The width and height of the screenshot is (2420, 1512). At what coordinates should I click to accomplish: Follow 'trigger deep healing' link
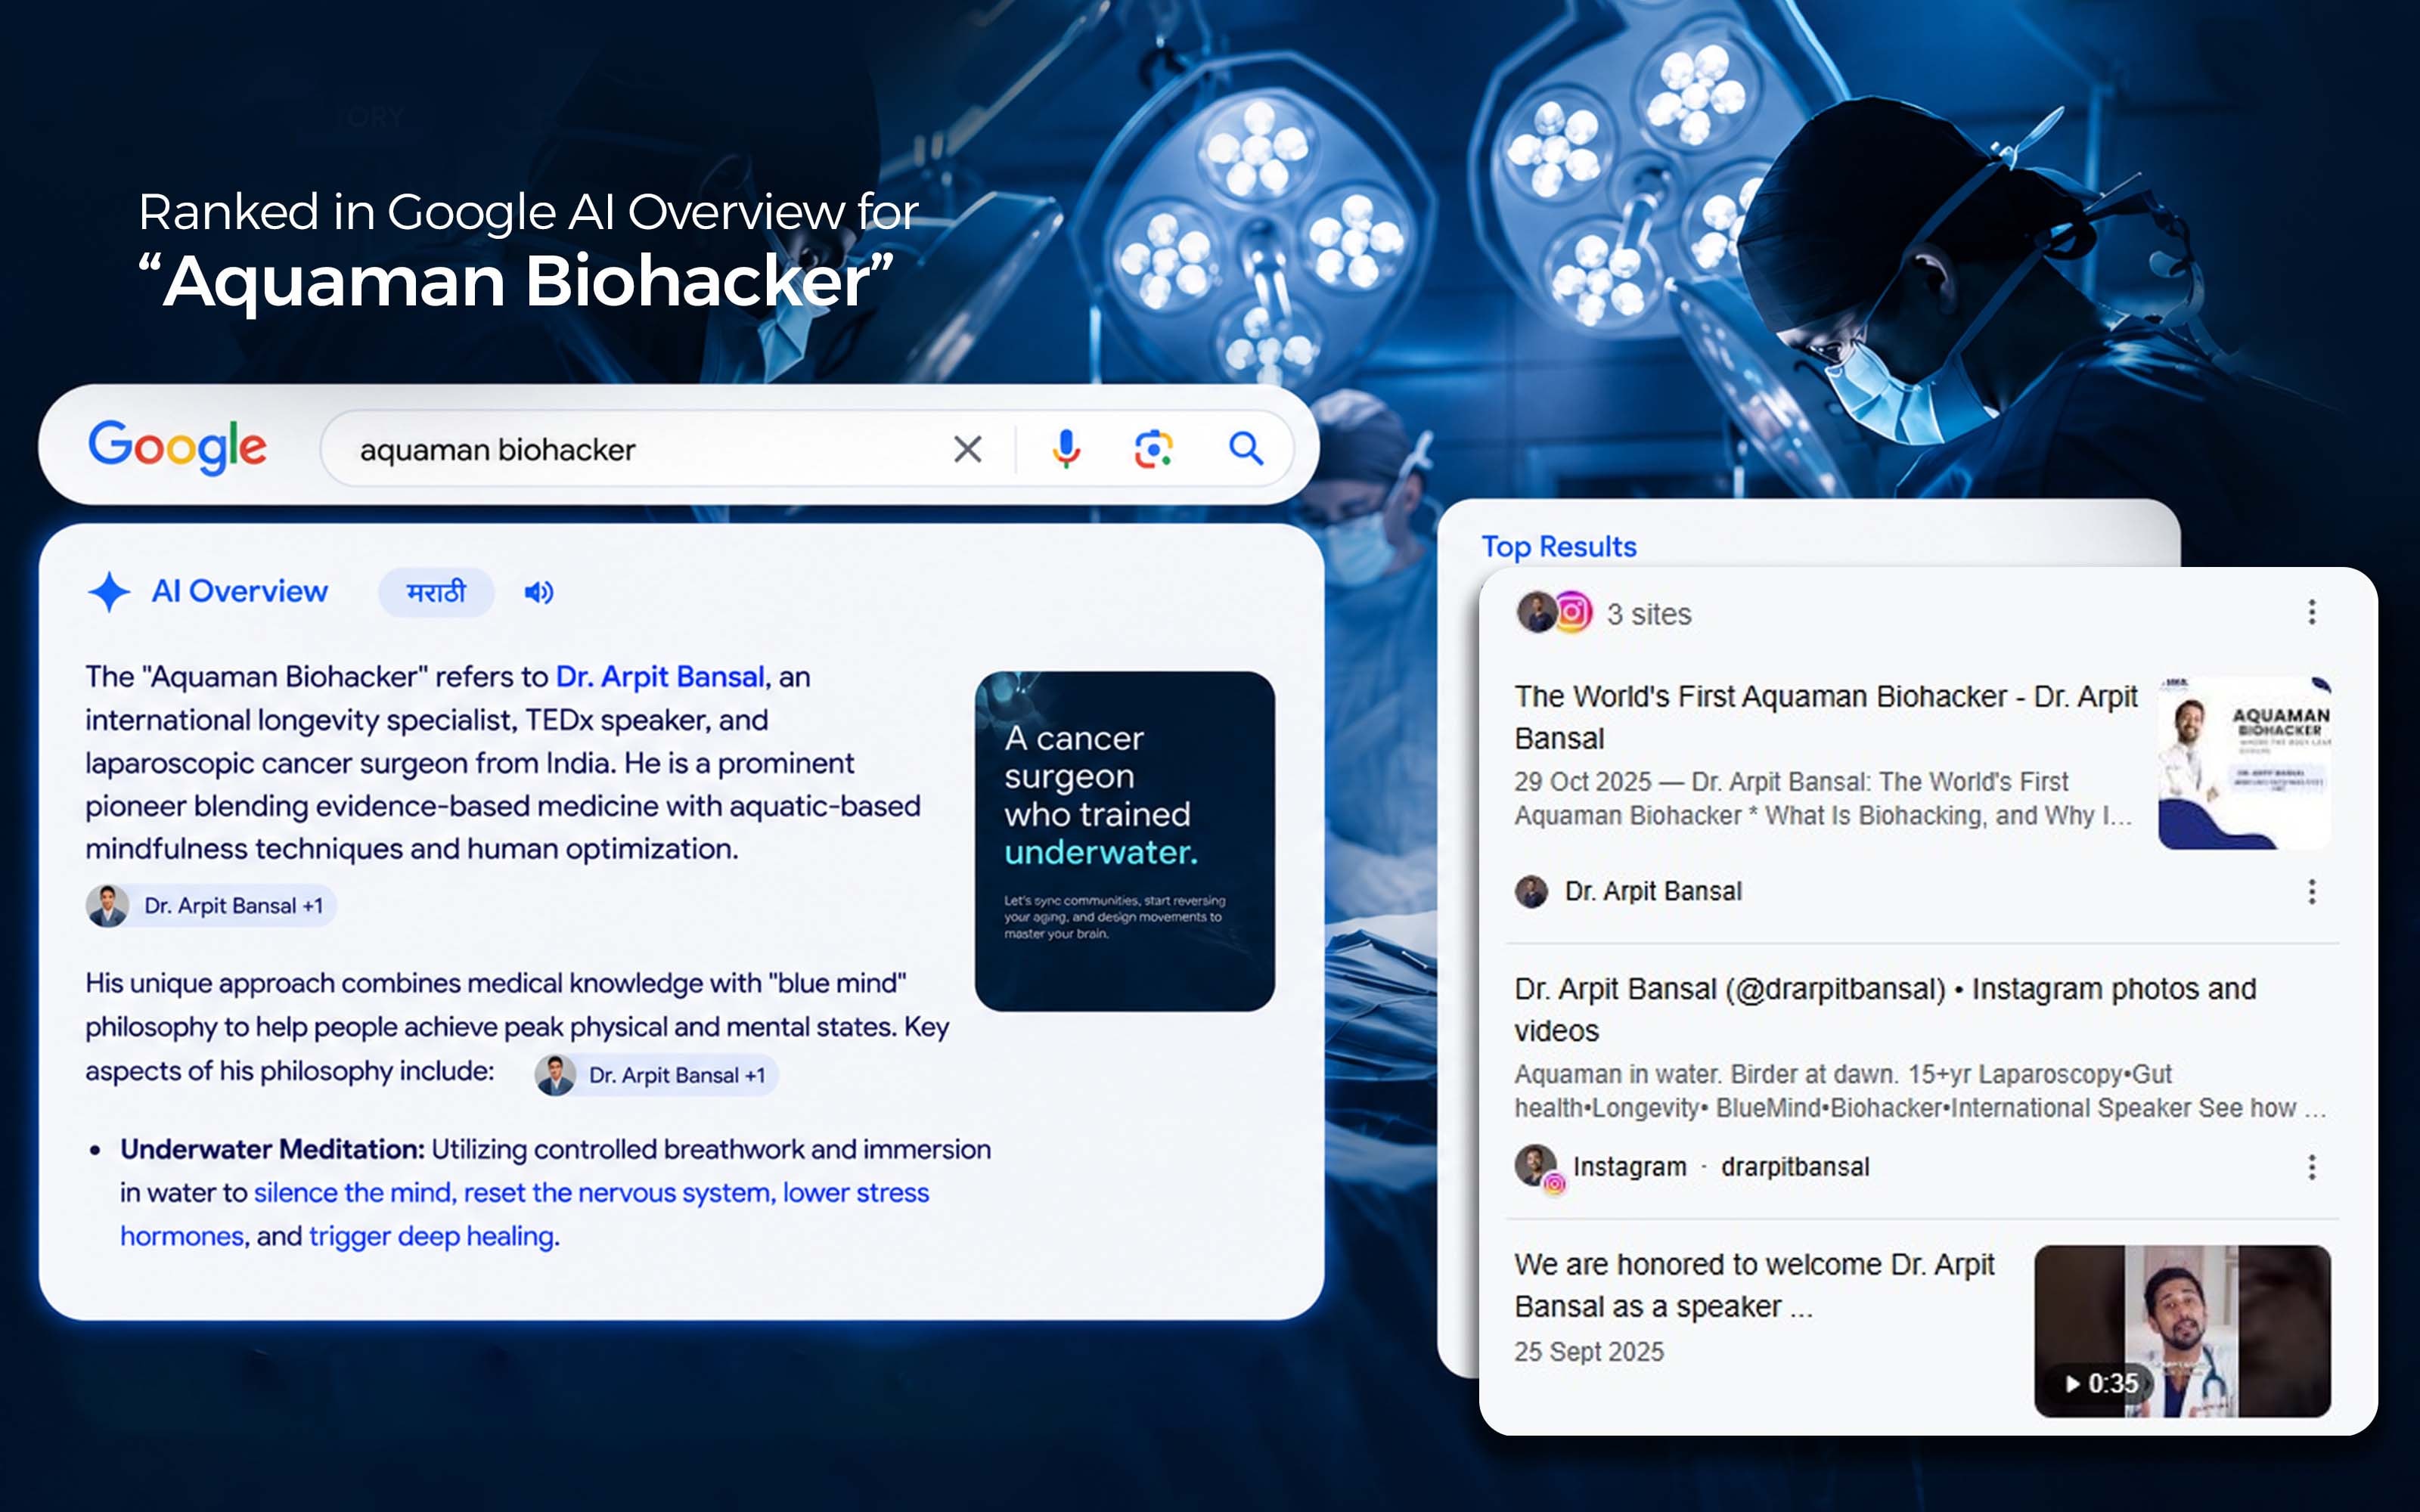tap(431, 1237)
